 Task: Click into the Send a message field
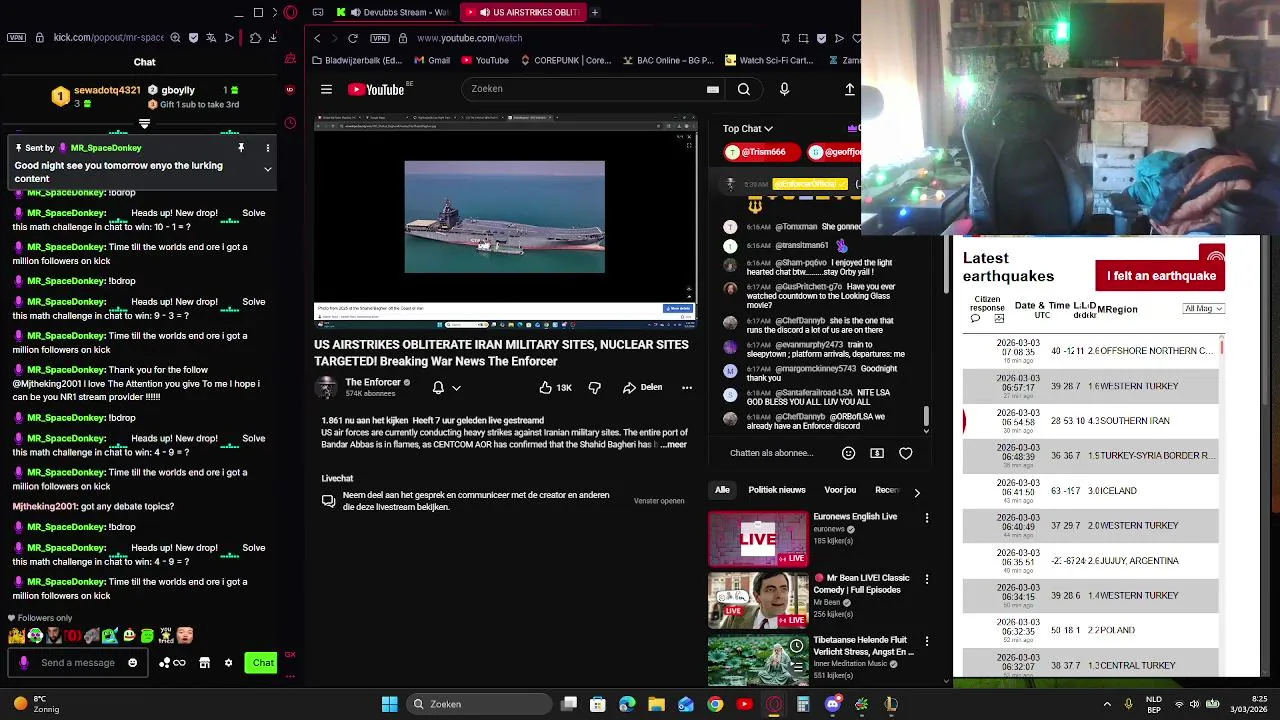click(80, 662)
